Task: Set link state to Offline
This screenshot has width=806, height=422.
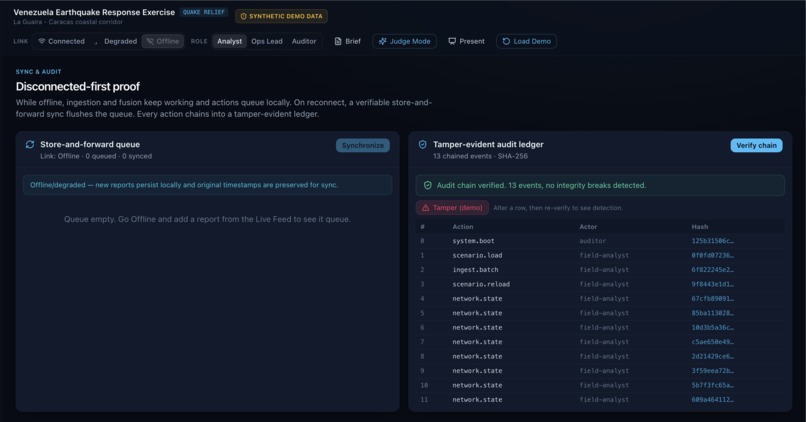Action: pos(163,41)
